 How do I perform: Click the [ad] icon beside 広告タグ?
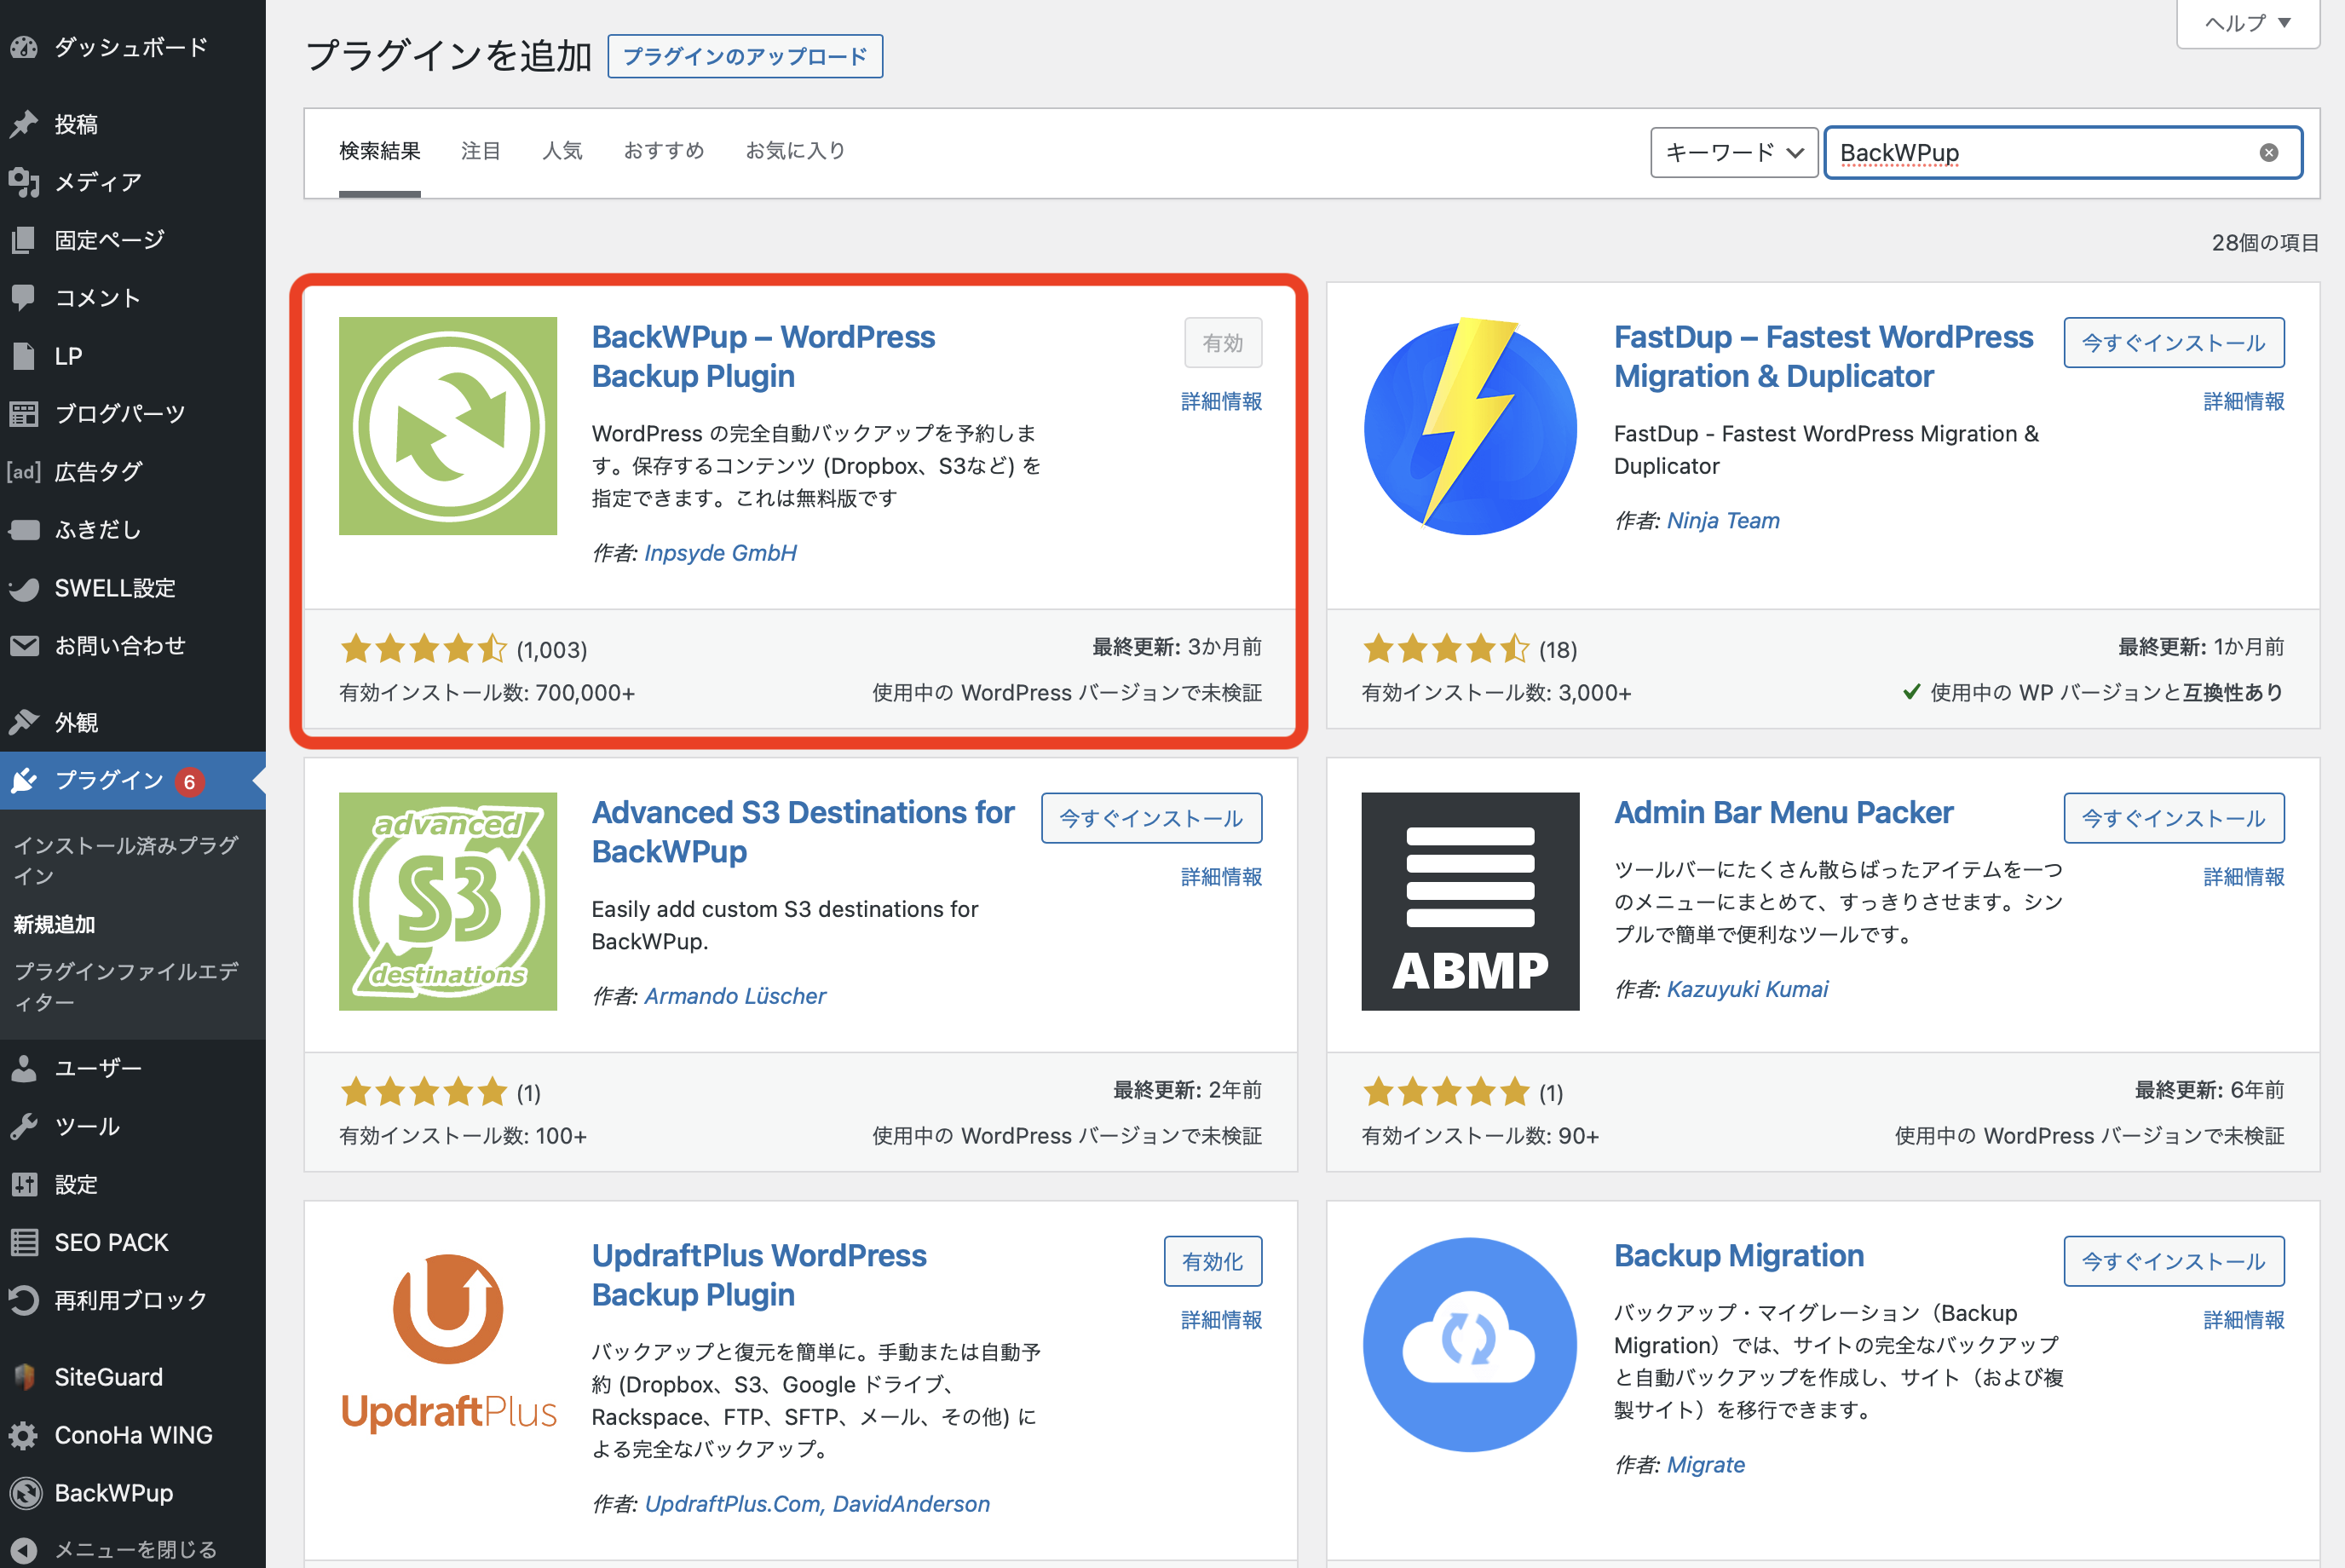pos(24,472)
